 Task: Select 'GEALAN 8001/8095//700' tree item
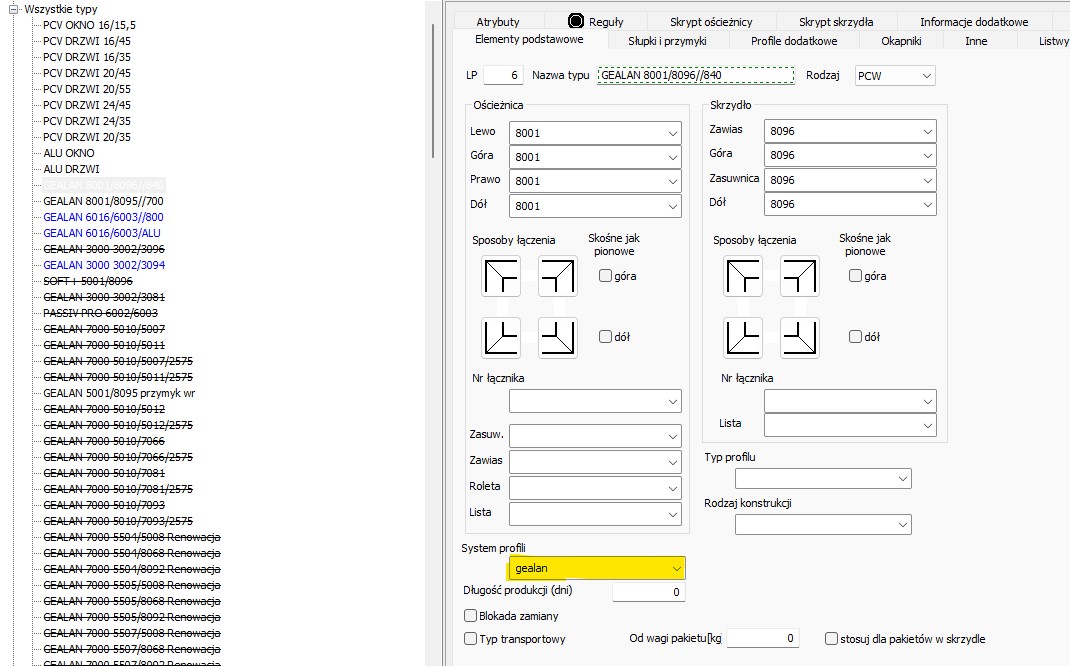103,201
